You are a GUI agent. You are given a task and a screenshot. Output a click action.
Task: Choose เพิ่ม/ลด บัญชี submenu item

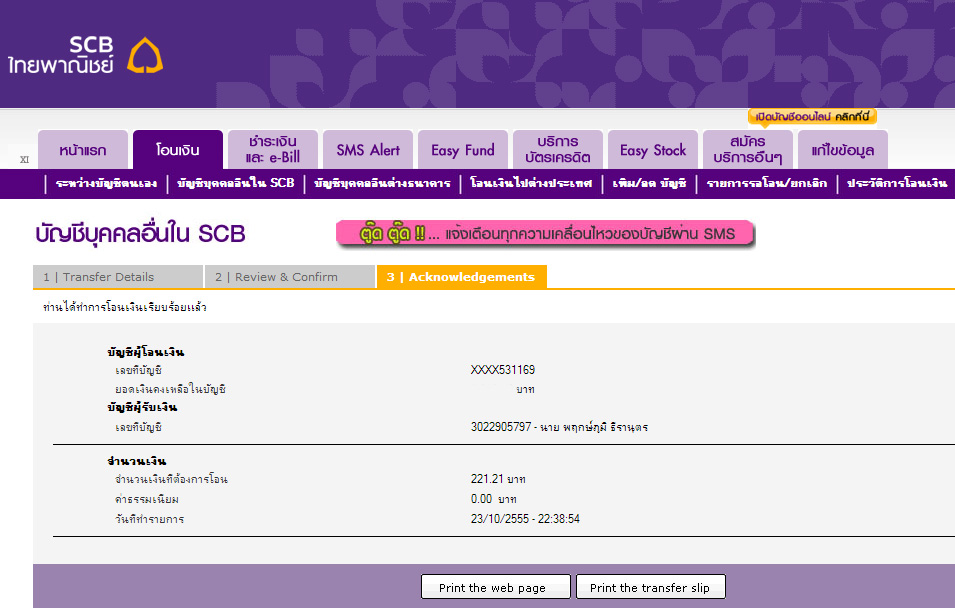[649, 183]
